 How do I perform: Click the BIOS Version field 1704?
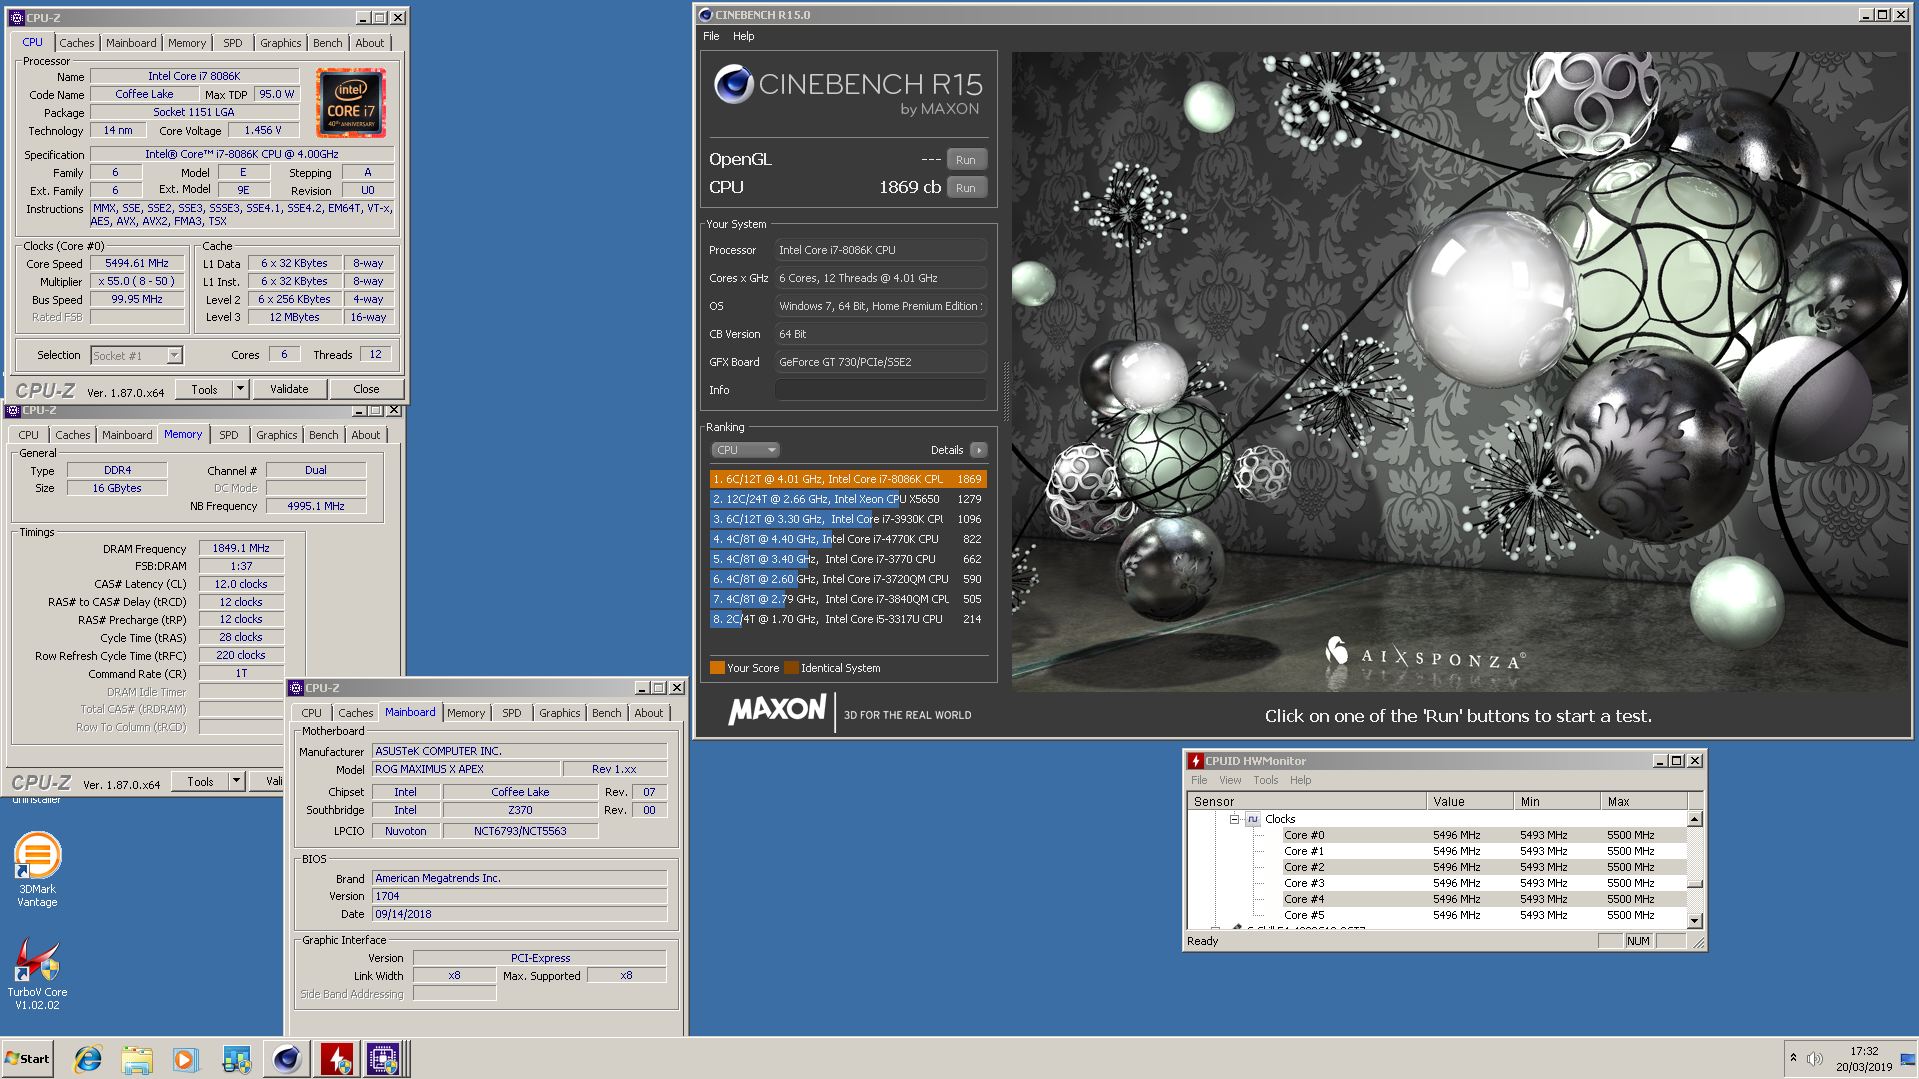[x=519, y=896]
